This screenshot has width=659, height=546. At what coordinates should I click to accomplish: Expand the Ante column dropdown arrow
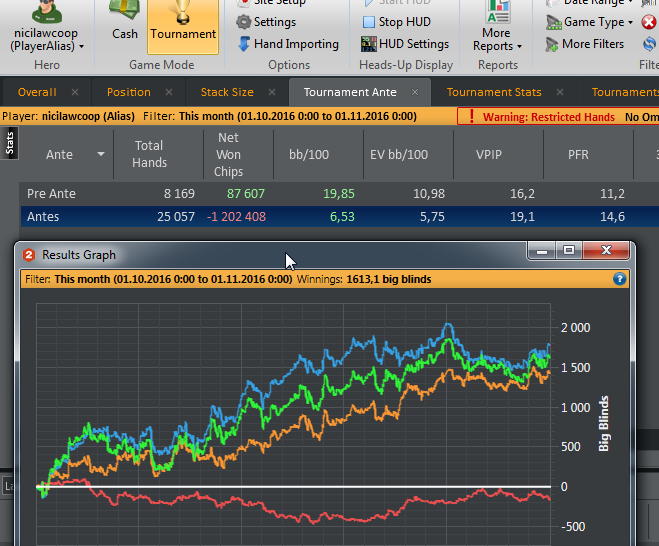(101, 155)
